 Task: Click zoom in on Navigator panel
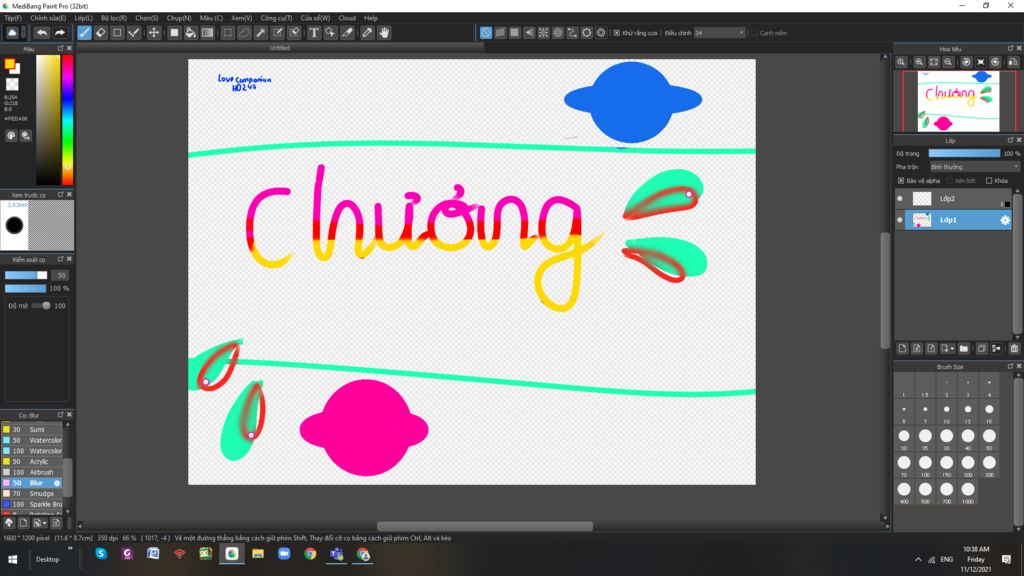(x=919, y=62)
